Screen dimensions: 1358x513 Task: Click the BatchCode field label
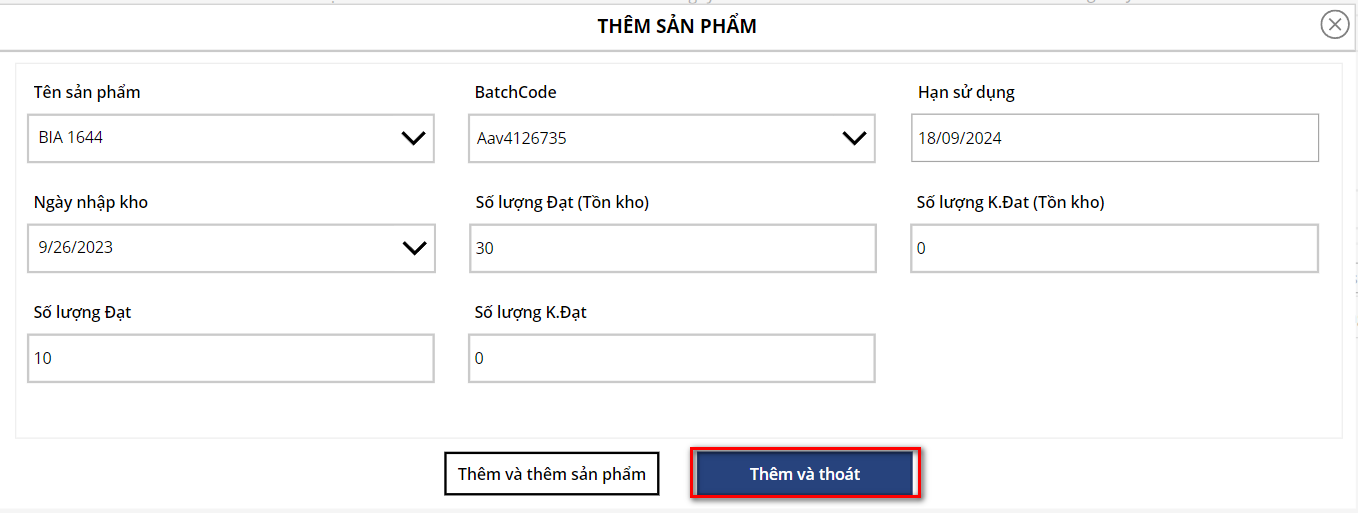pos(515,92)
